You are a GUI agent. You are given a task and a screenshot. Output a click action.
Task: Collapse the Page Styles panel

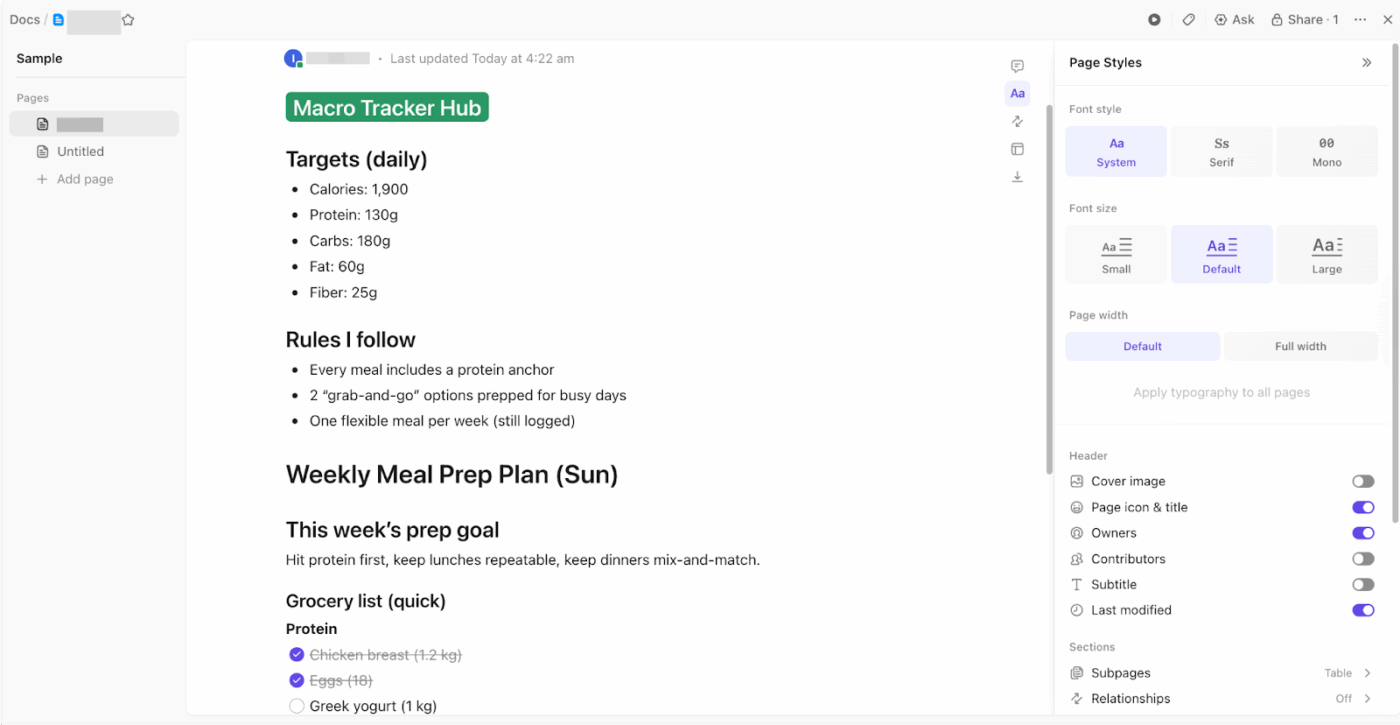[1367, 63]
